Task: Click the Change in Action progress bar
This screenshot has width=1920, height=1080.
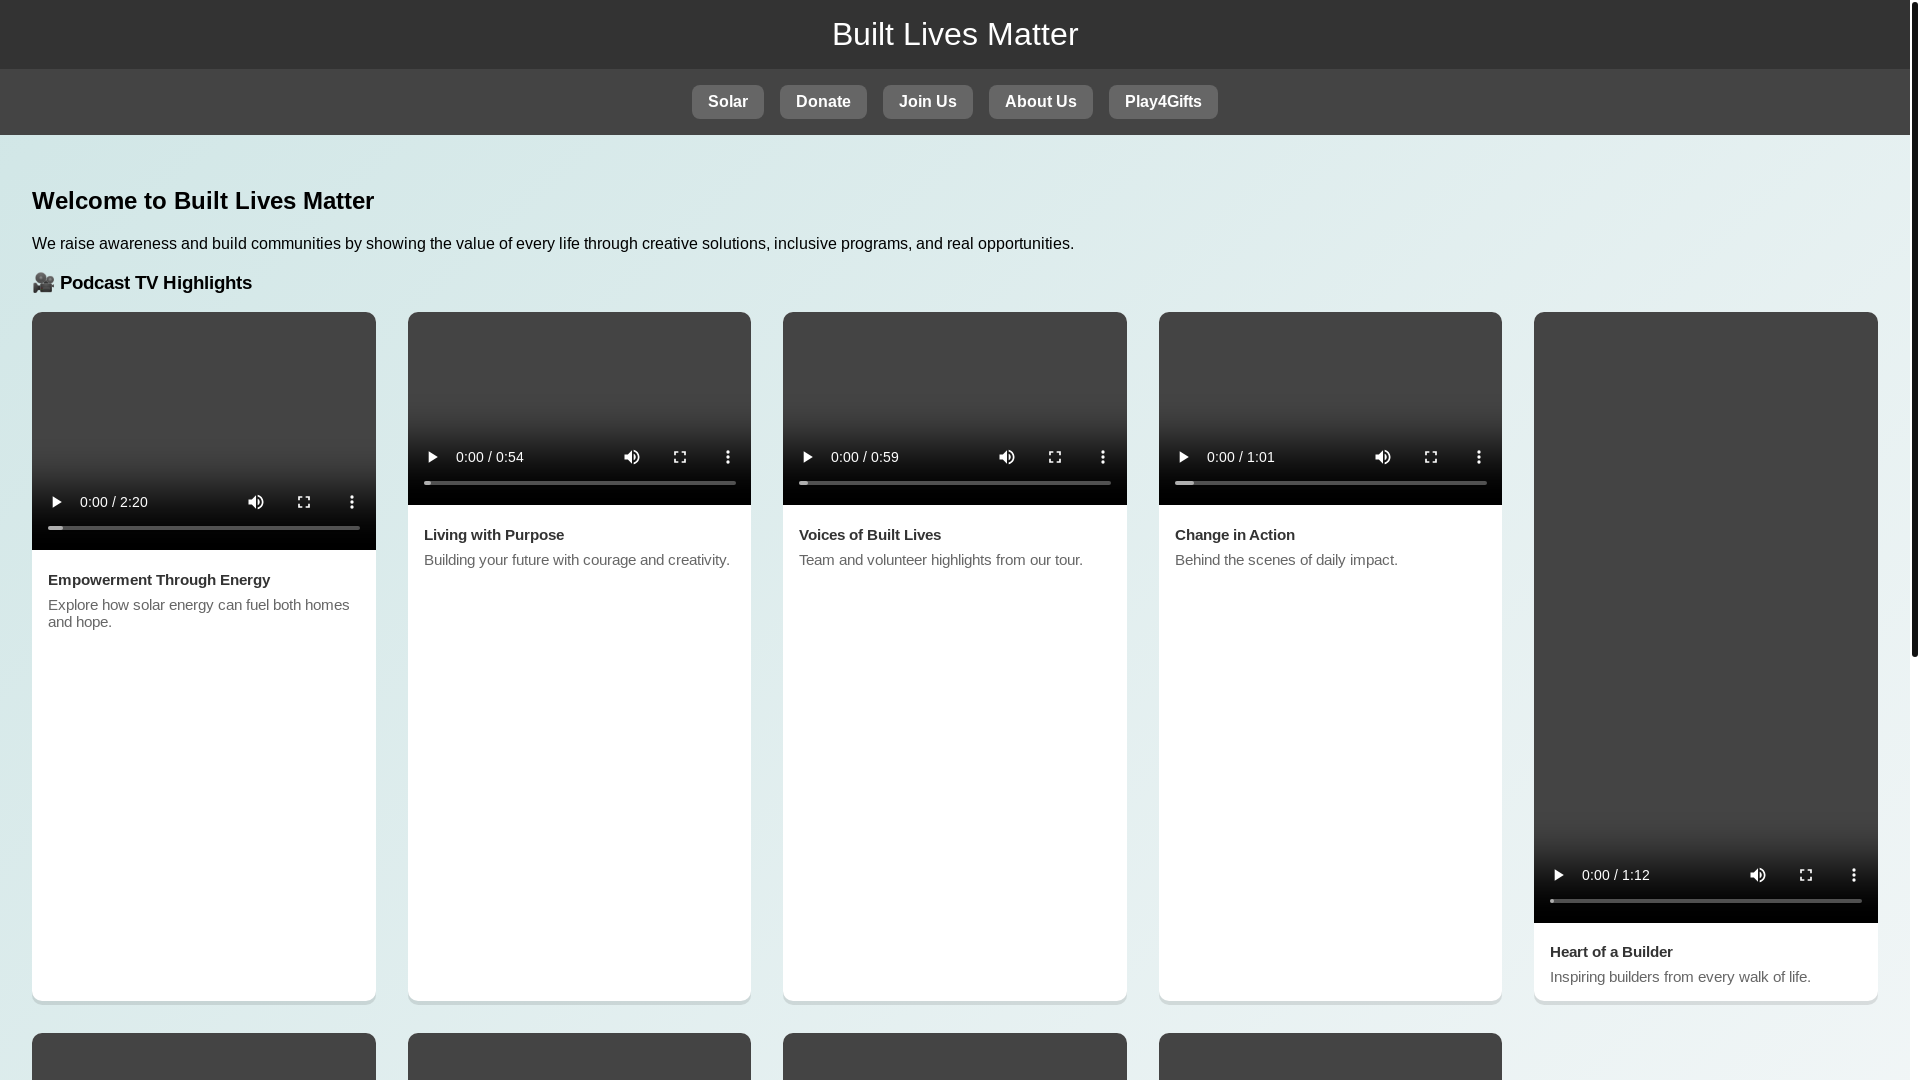Action: point(1331,483)
